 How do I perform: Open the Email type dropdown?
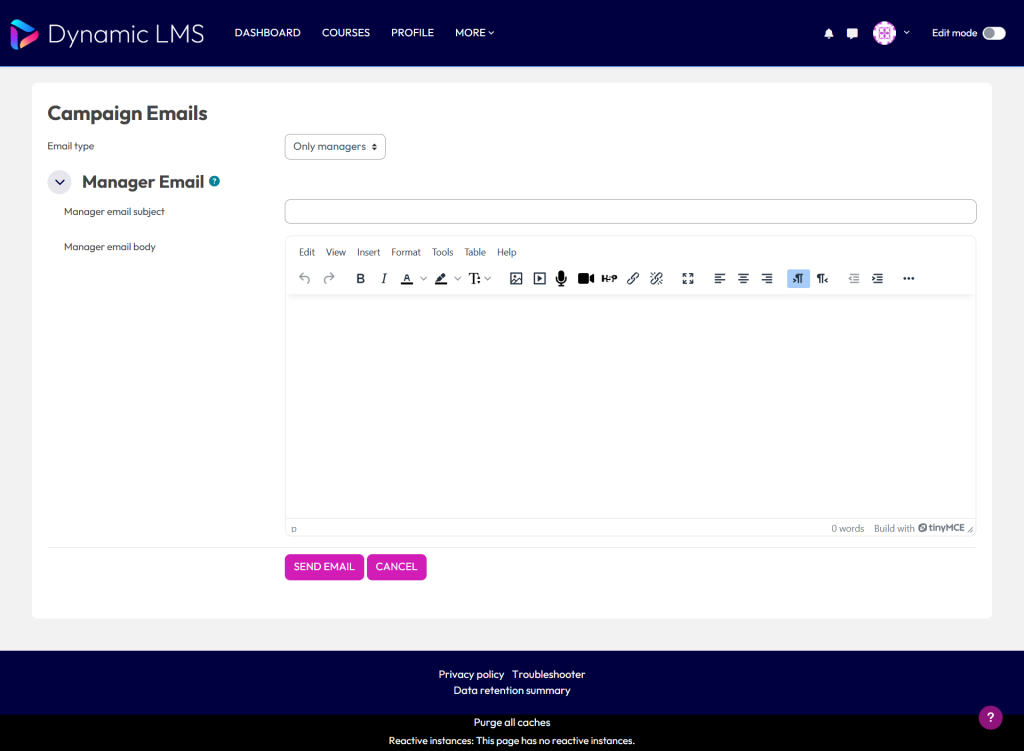click(x=335, y=147)
